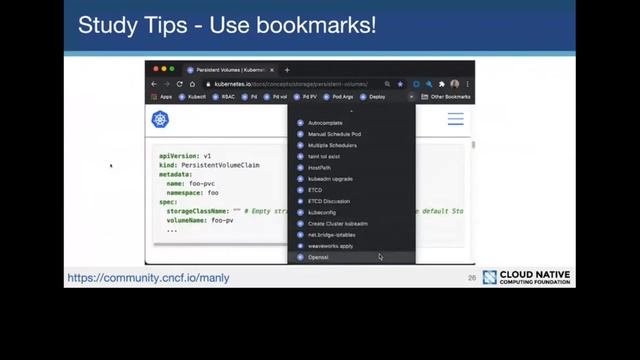Viewport: 640px width, 360px height.
Task: Select the kubeconfig bookmark
Action: 351,213
